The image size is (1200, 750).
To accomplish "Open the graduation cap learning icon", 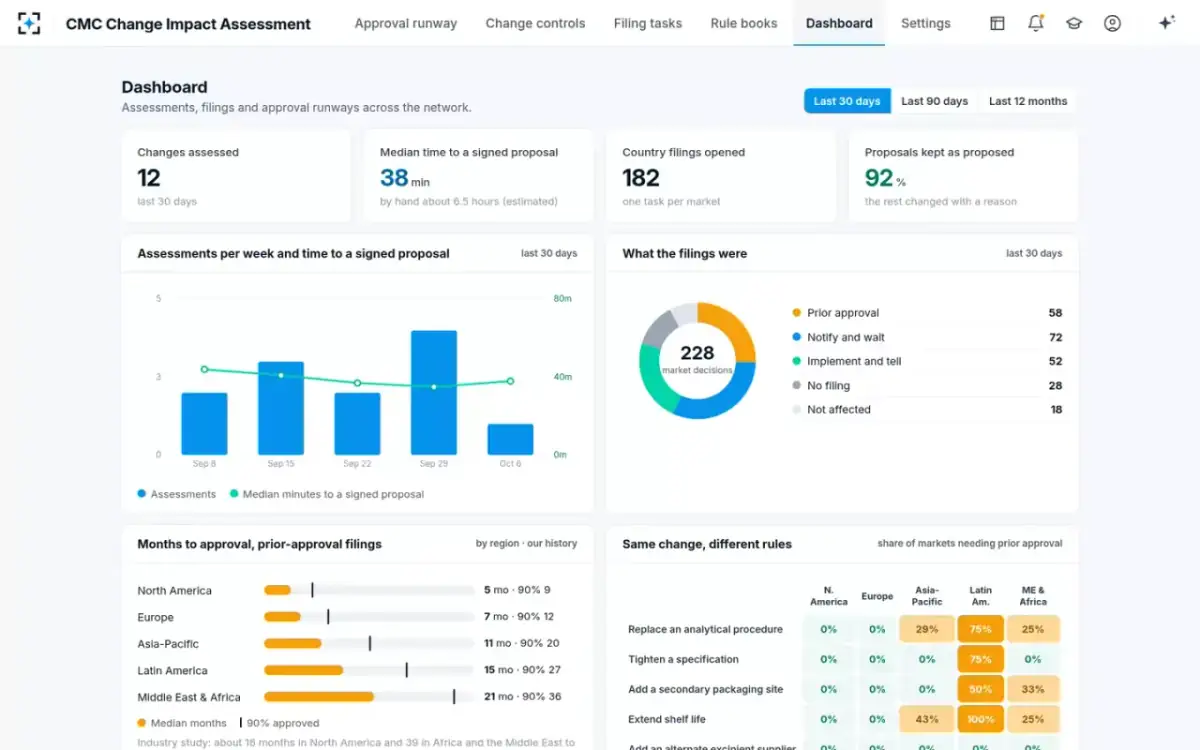I will (x=1074, y=23).
